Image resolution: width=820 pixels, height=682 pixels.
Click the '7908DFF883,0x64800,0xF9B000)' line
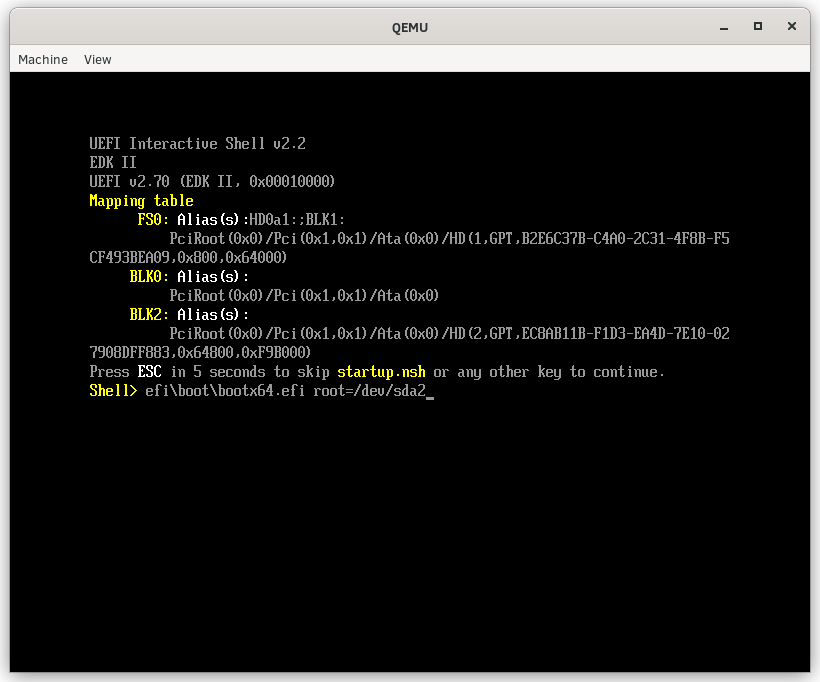point(200,353)
